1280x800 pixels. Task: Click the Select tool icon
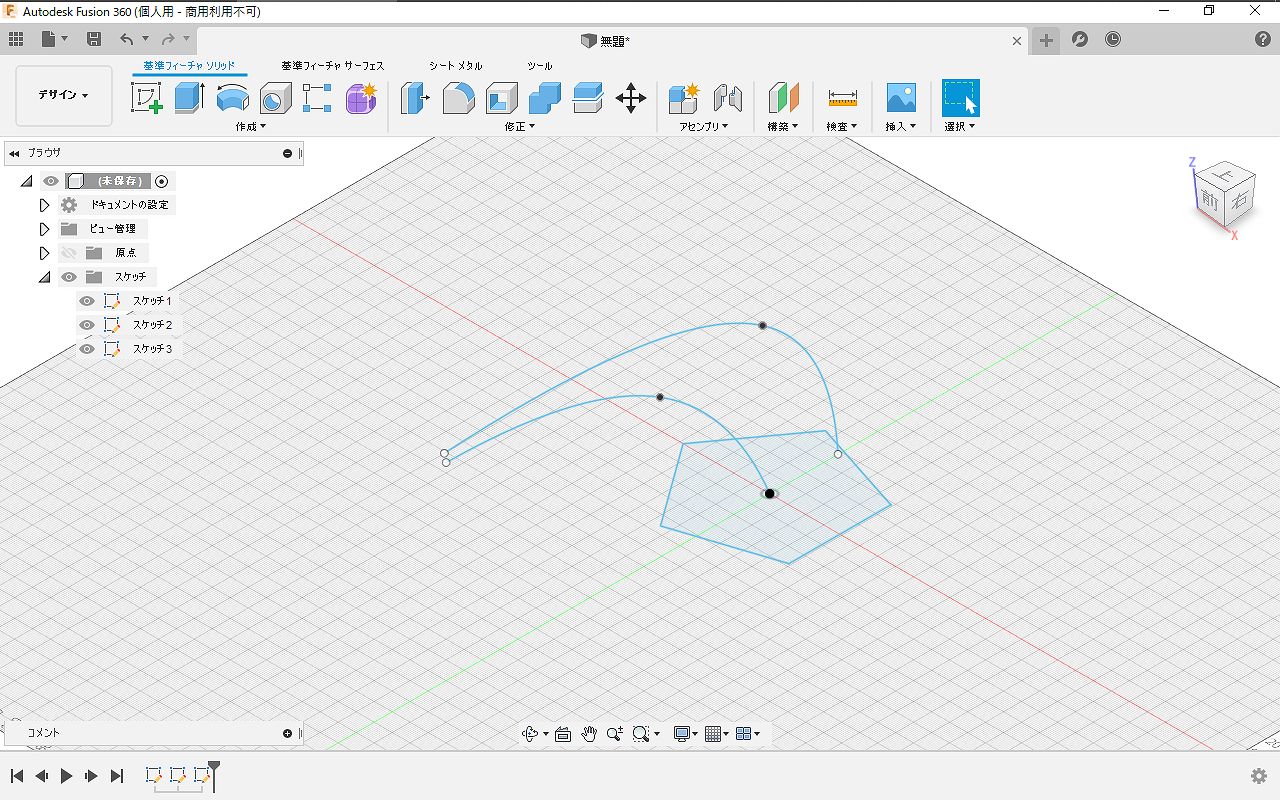coord(961,98)
